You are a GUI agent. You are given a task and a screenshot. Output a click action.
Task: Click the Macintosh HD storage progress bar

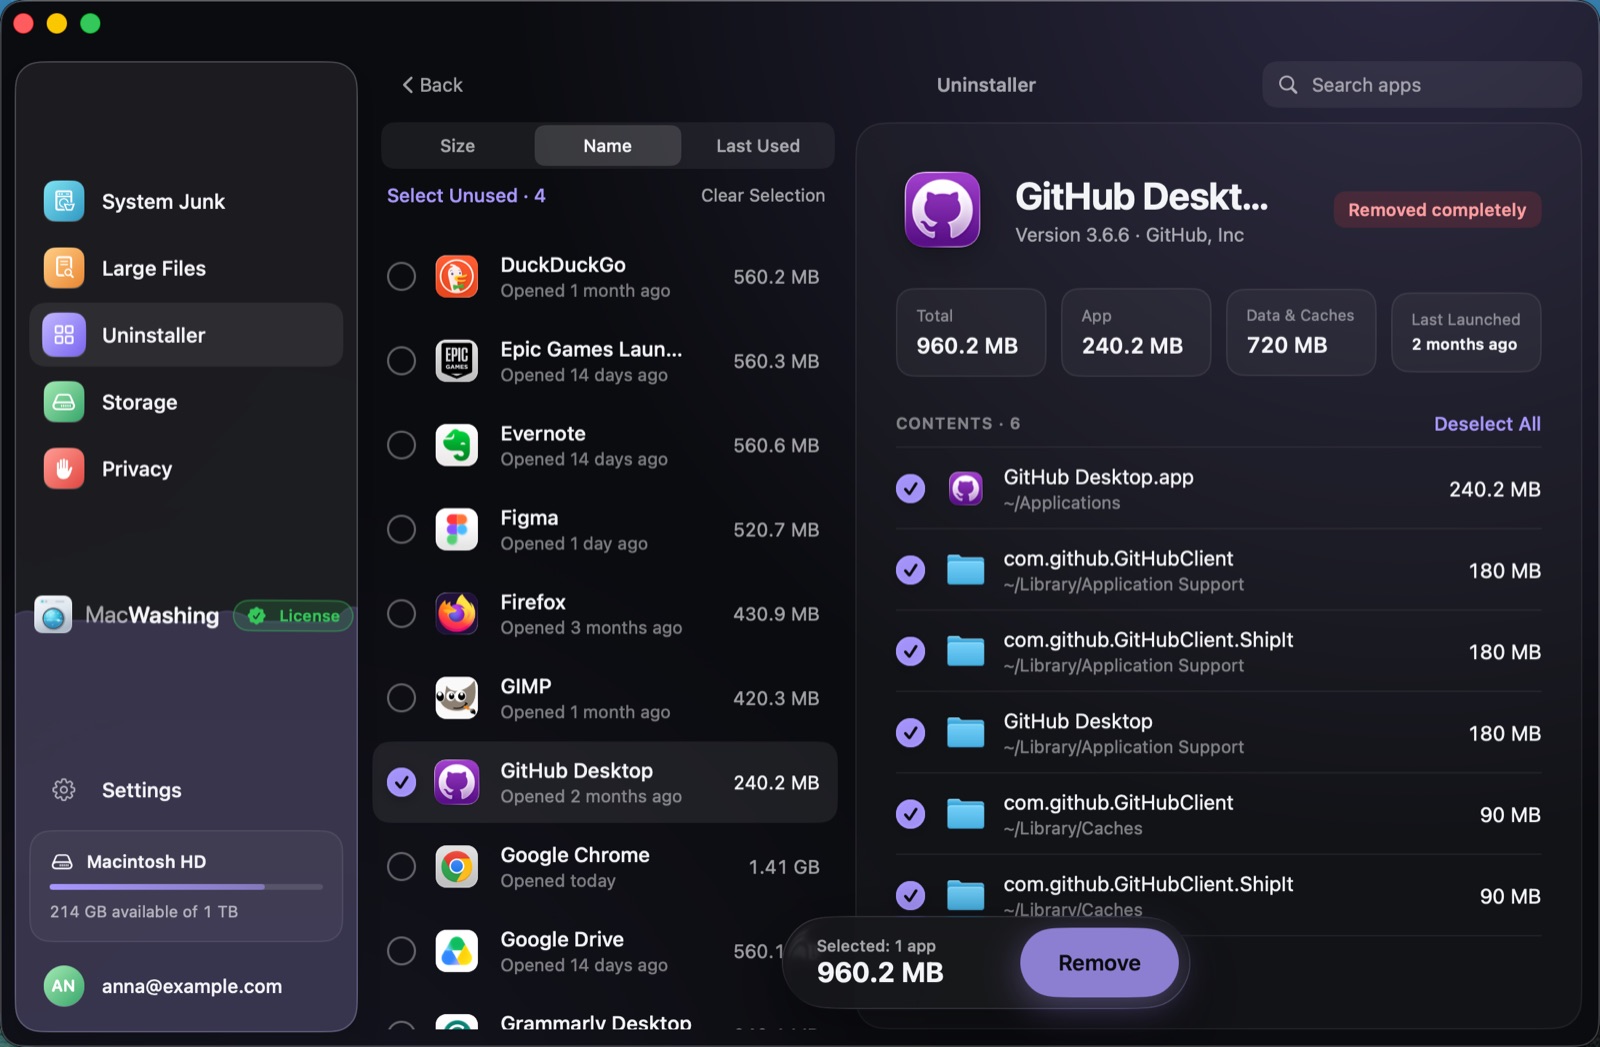click(186, 887)
